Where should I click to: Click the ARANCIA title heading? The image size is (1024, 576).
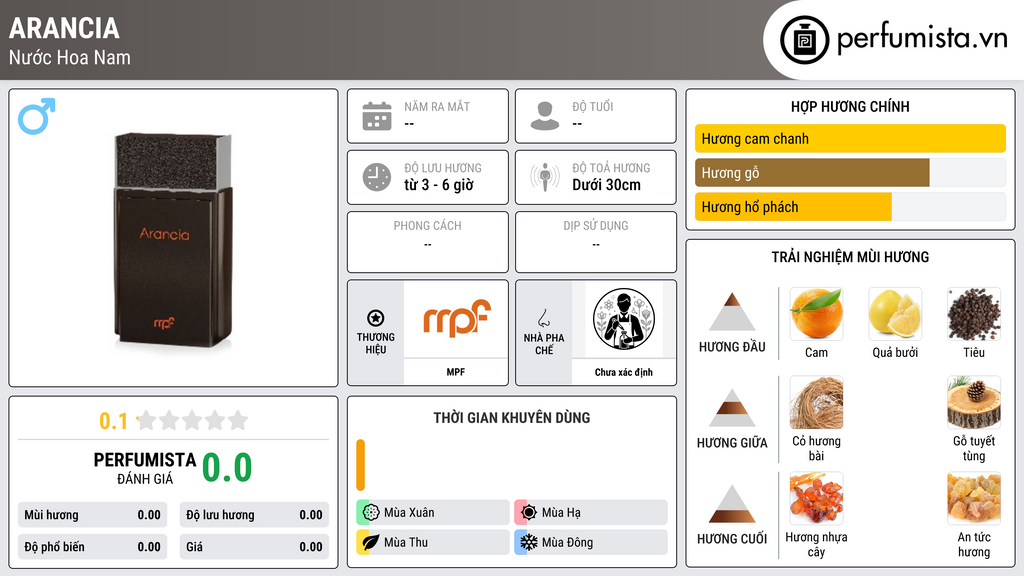click(64, 28)
